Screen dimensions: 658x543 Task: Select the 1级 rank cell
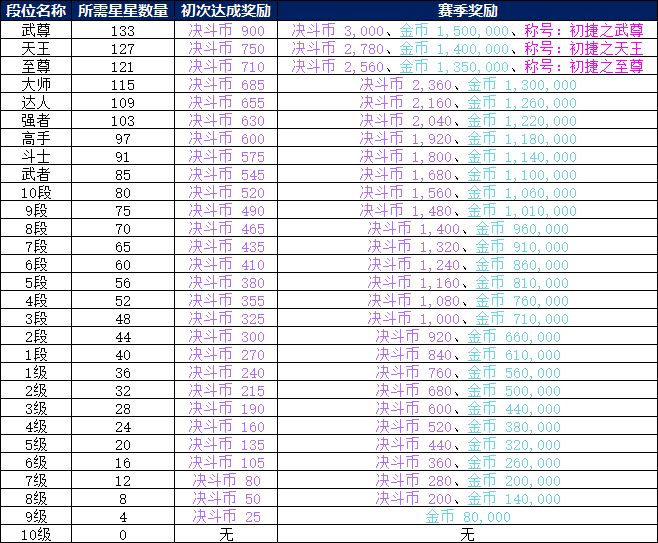pyautogui.click(x=36, y=373)
